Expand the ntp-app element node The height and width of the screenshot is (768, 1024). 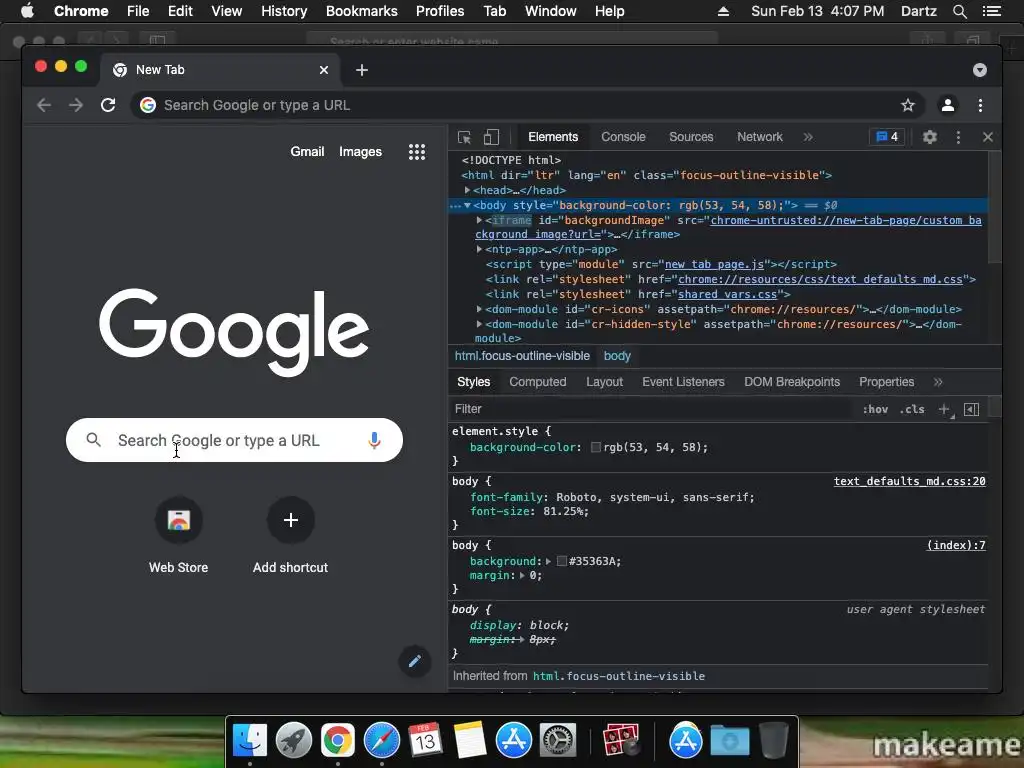[x=479, y=249]
